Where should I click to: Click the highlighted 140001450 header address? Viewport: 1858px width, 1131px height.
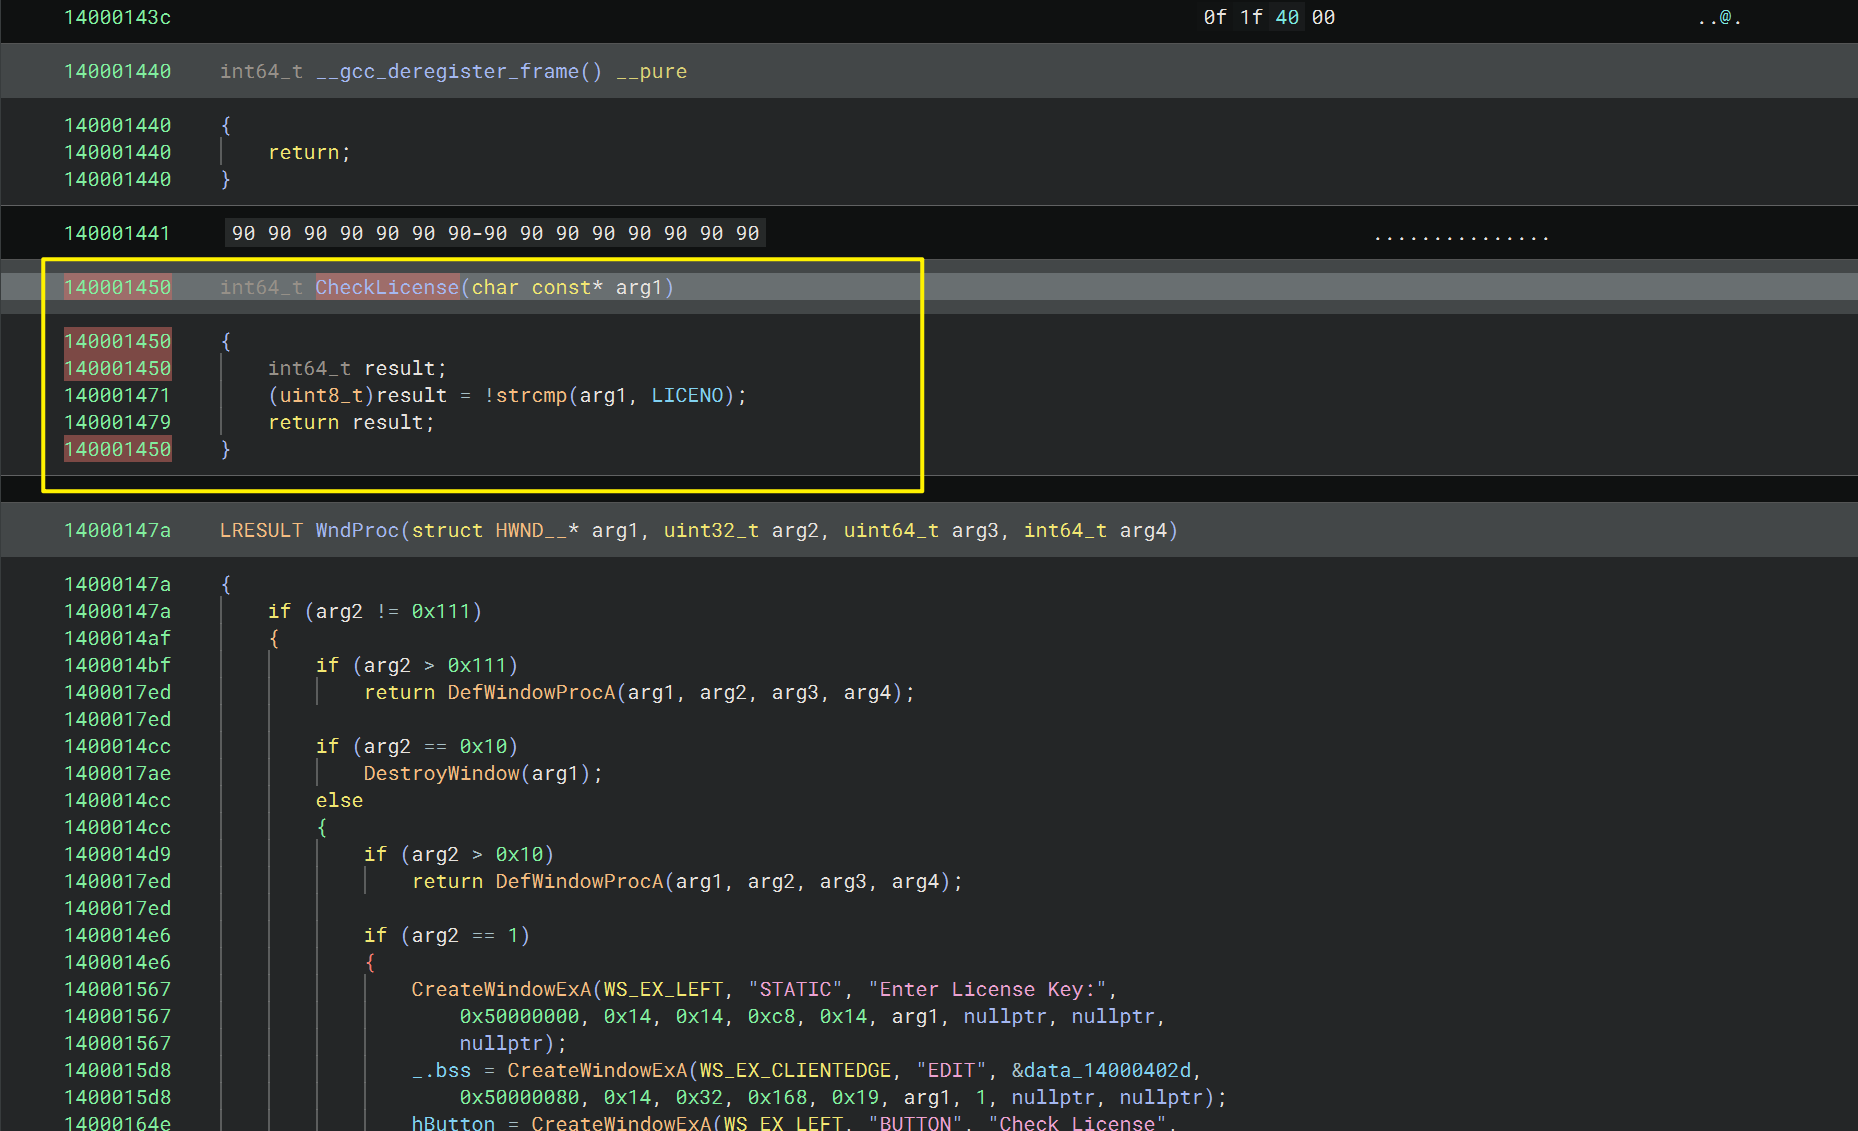pos(117,287)
